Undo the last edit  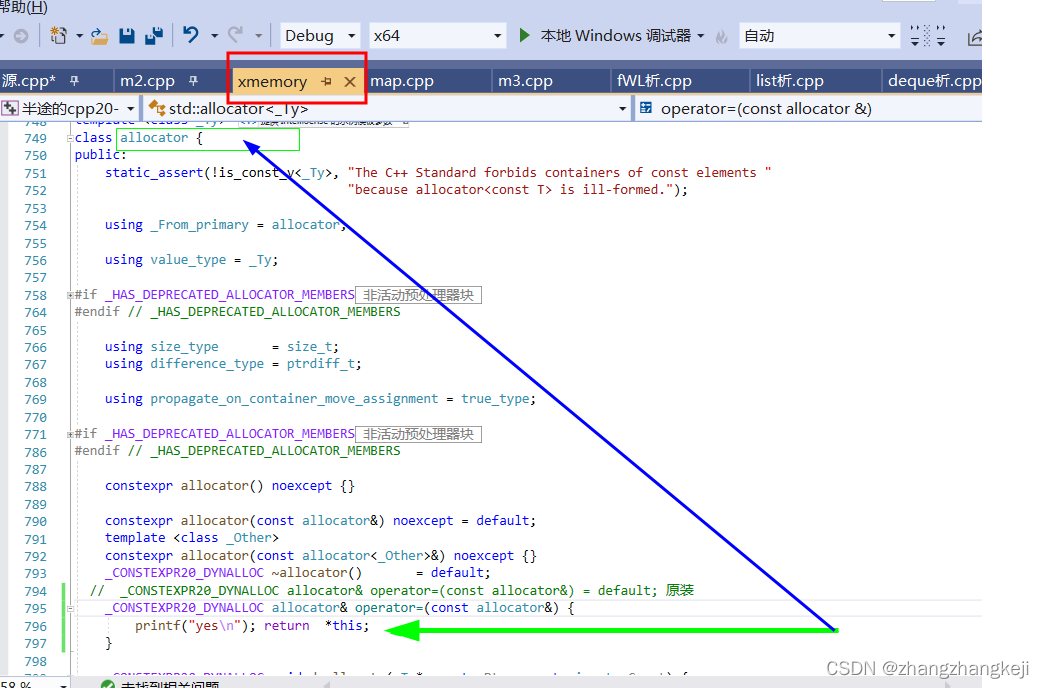(x=191, y=35)
